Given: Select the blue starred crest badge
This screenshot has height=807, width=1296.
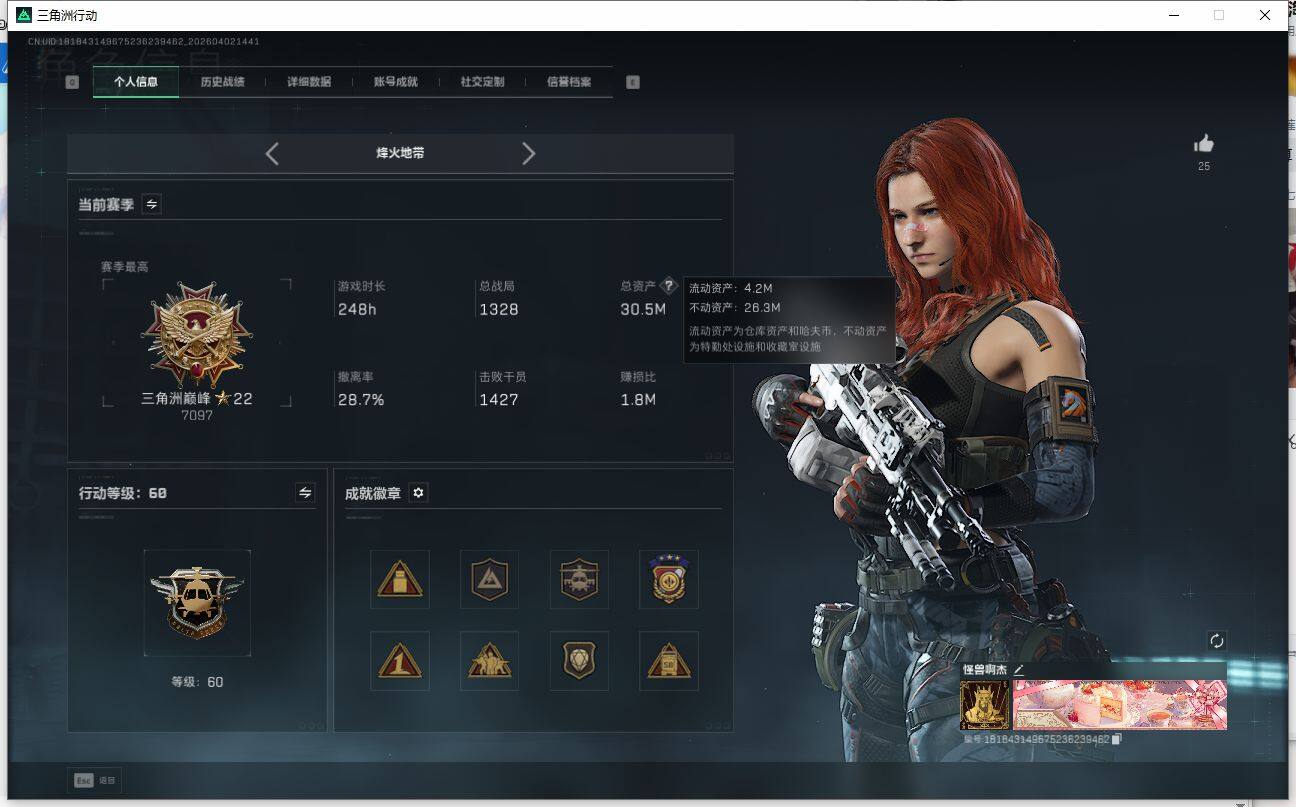Looking at the screenshot, I should [x=669, y=579].
